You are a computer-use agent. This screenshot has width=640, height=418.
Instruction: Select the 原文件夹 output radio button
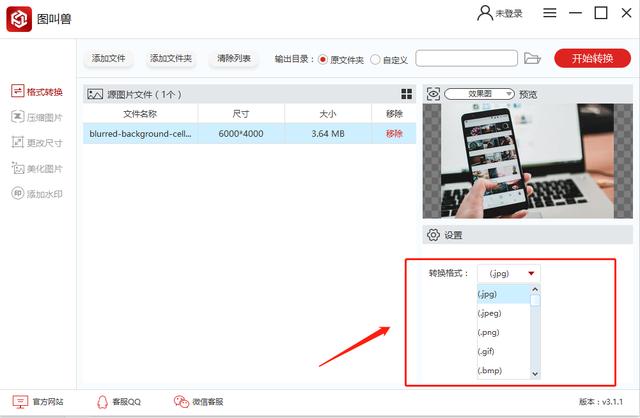click(x=322, y=59)
